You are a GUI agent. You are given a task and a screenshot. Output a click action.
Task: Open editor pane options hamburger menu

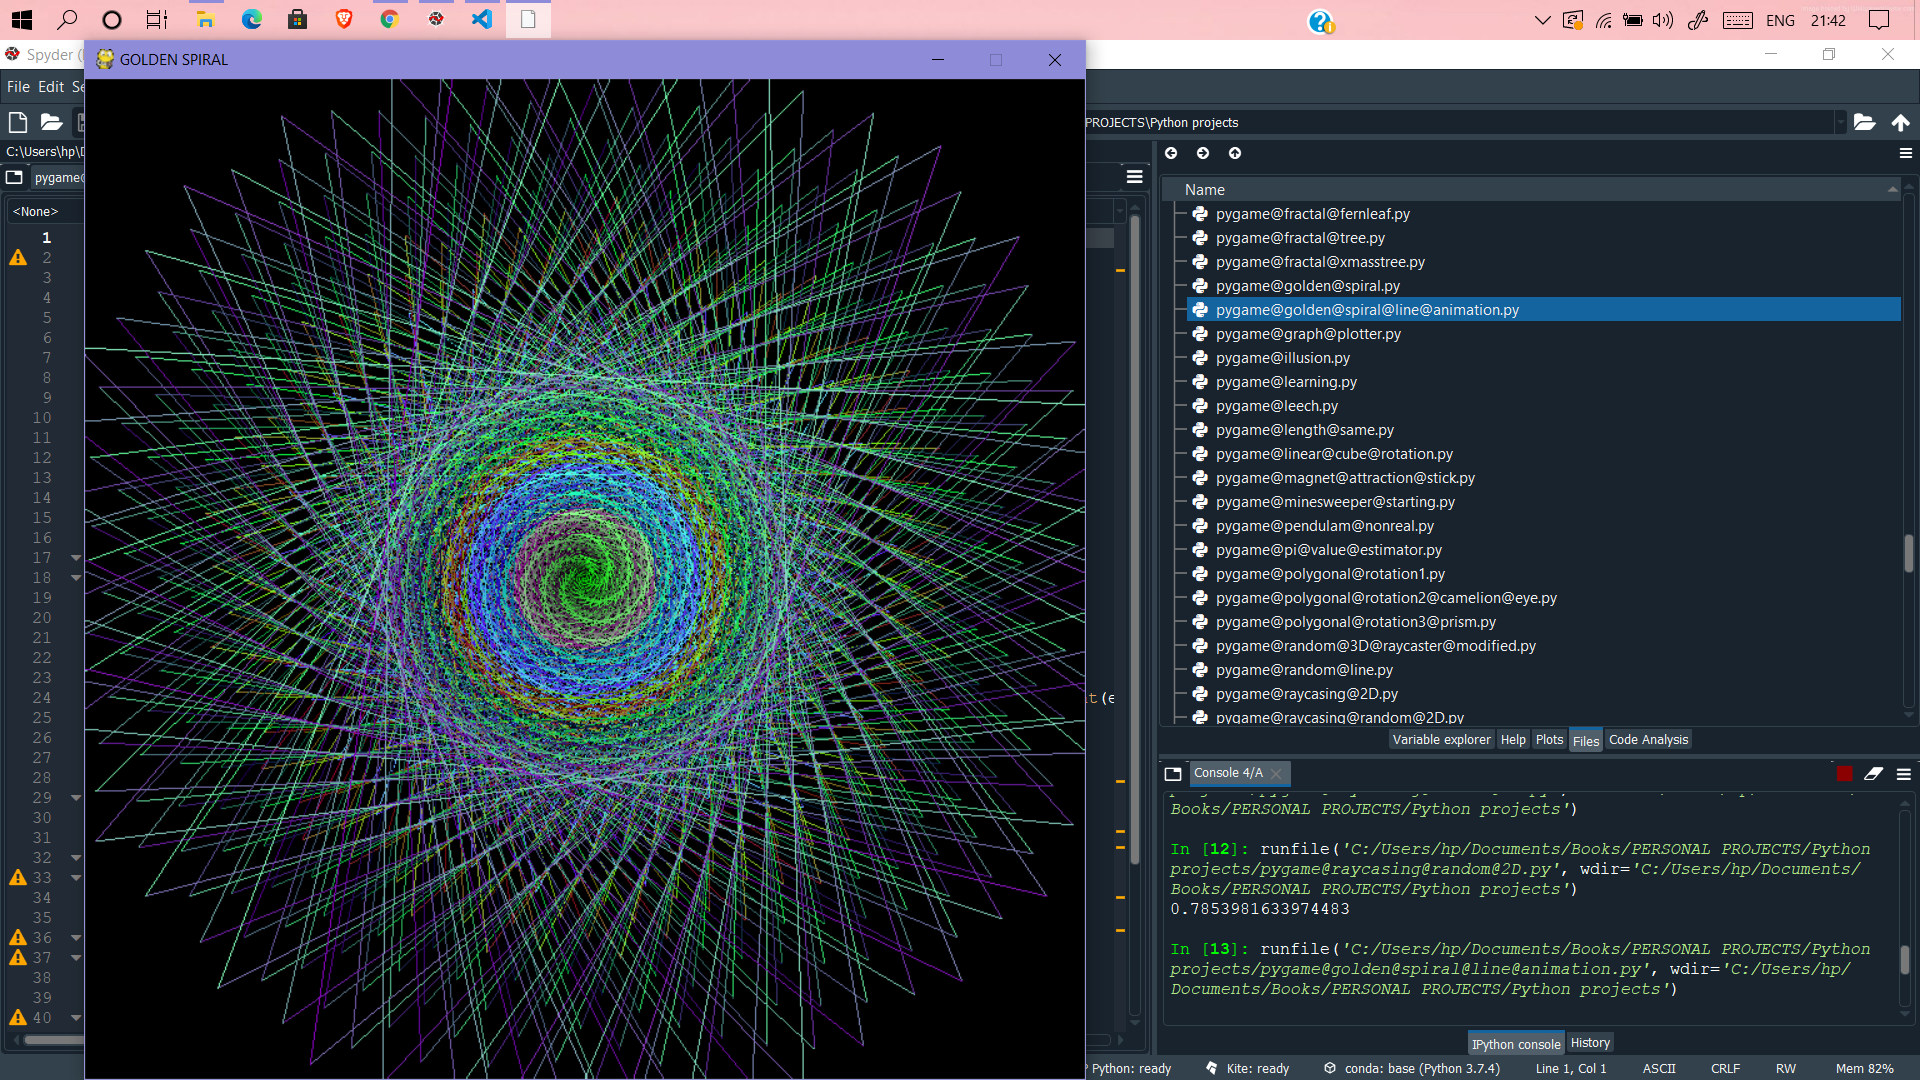tap(1134, 177)
